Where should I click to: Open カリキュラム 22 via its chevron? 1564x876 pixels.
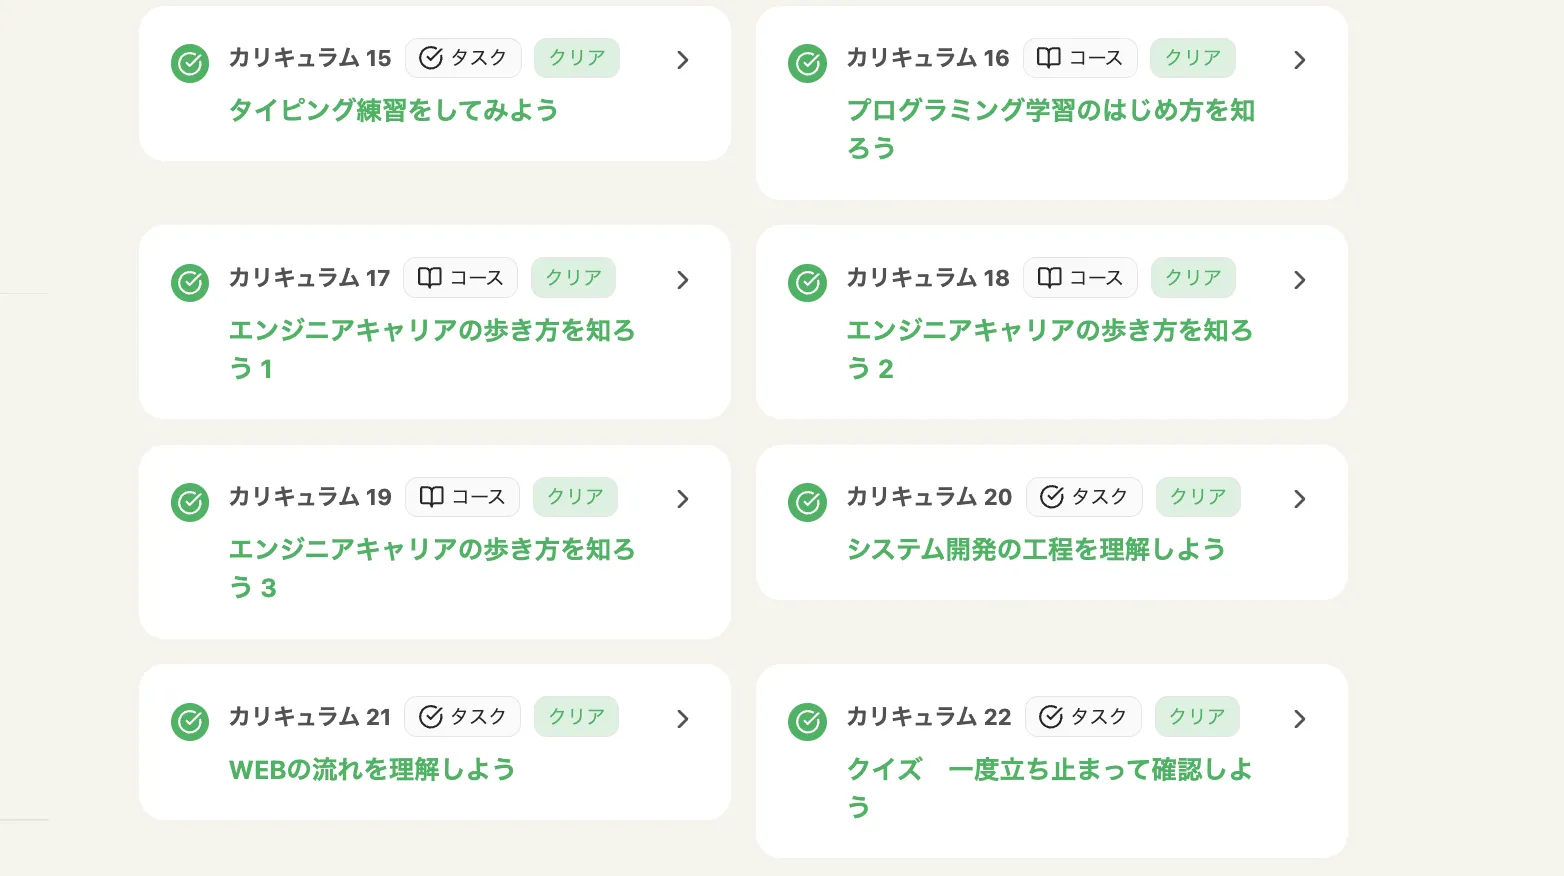[1299, 718]
